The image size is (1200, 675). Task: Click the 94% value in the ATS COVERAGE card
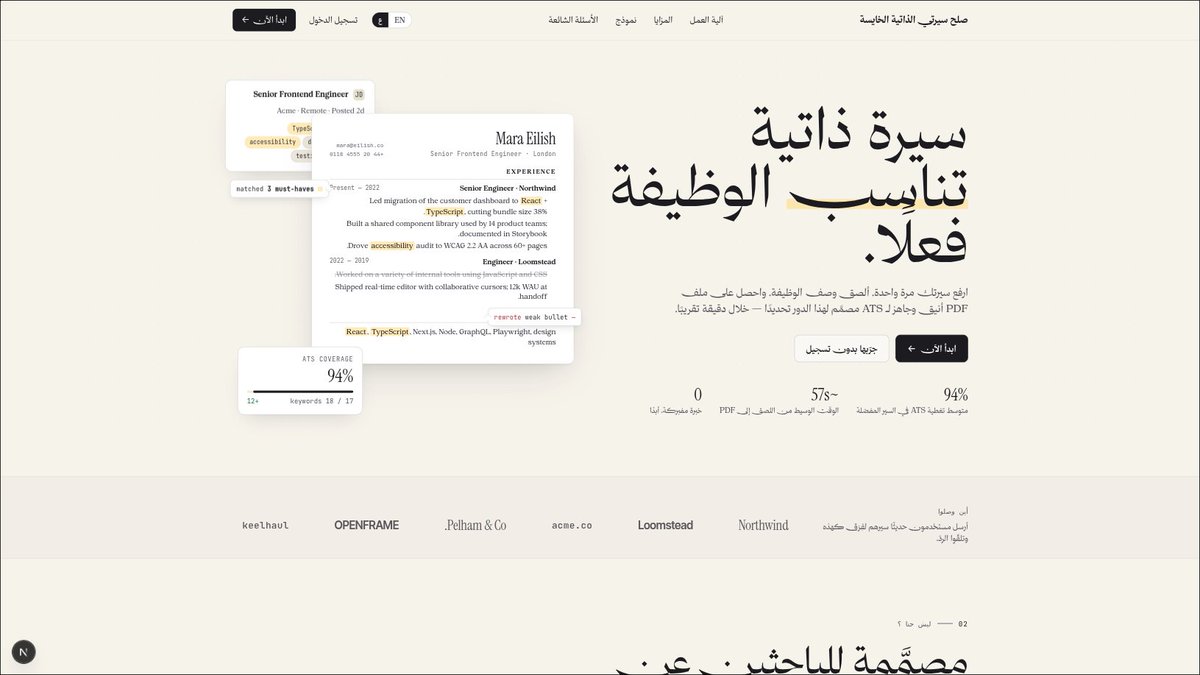[x=340, y=376]
